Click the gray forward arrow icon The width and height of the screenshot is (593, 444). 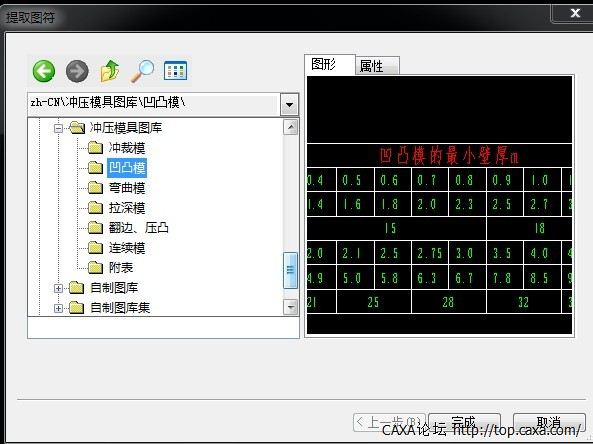click(77, 71)
